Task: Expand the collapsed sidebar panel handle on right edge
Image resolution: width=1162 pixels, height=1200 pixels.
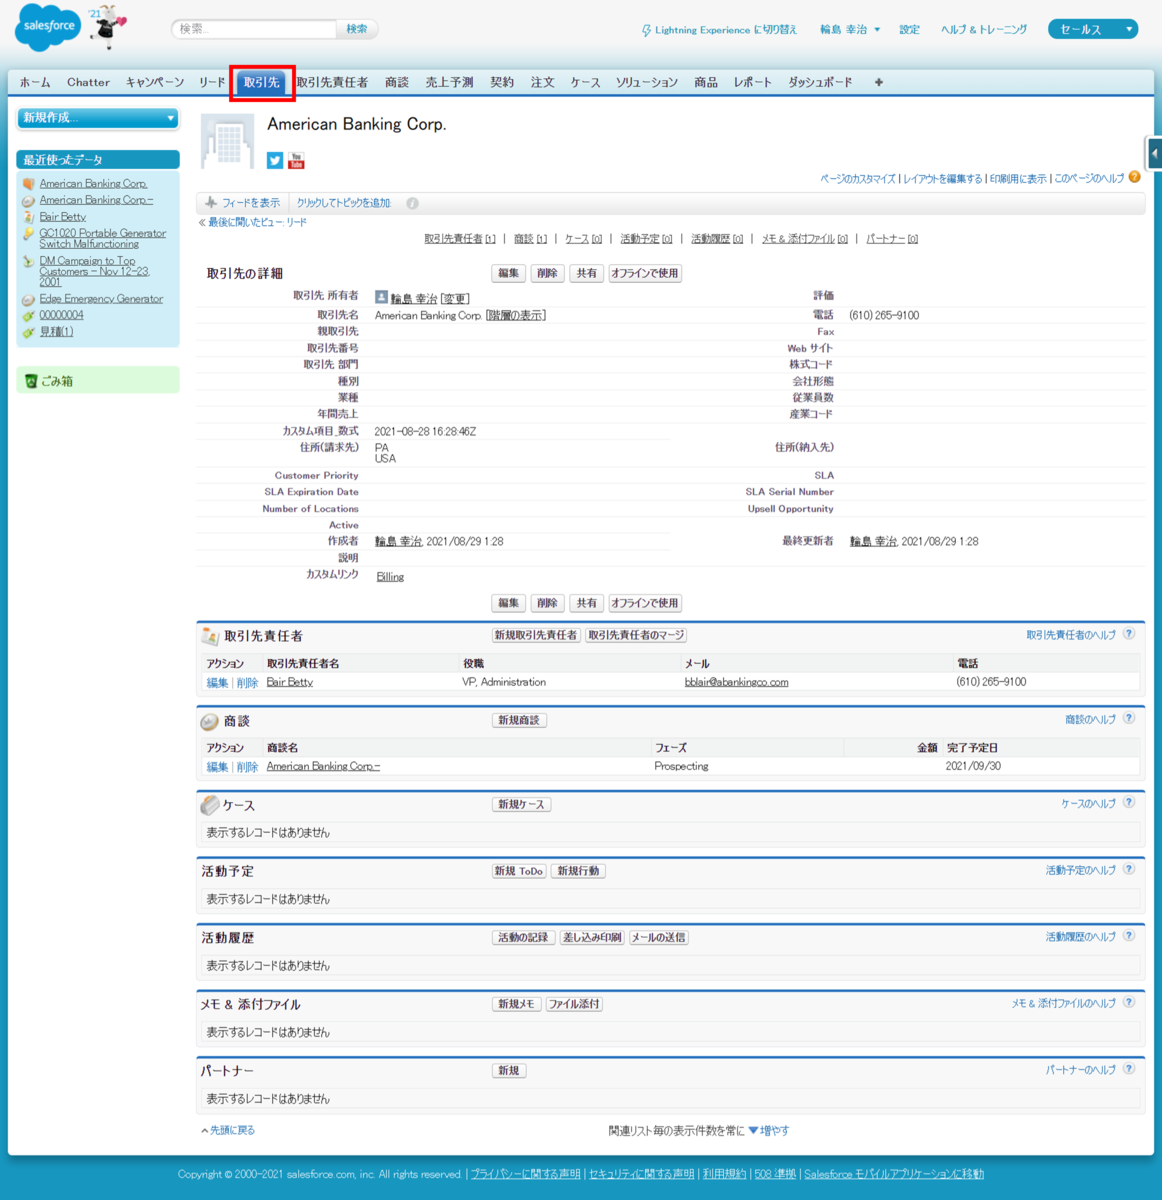Action: click(1153, 154)
